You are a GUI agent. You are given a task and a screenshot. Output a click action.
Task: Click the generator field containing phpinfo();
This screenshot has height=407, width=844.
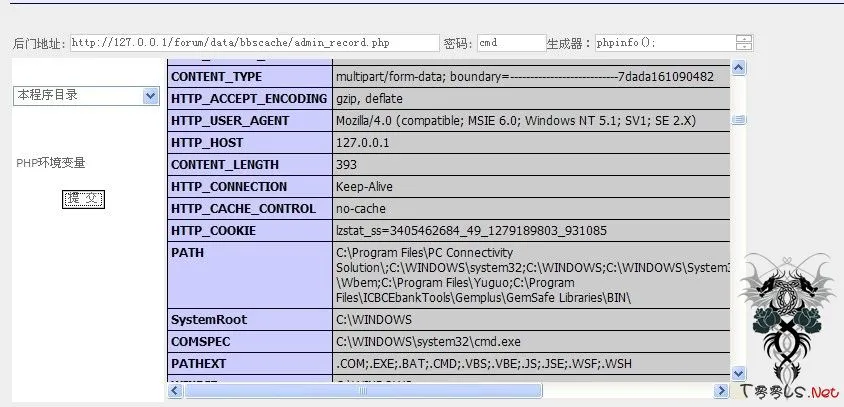[x=665, y=43]
